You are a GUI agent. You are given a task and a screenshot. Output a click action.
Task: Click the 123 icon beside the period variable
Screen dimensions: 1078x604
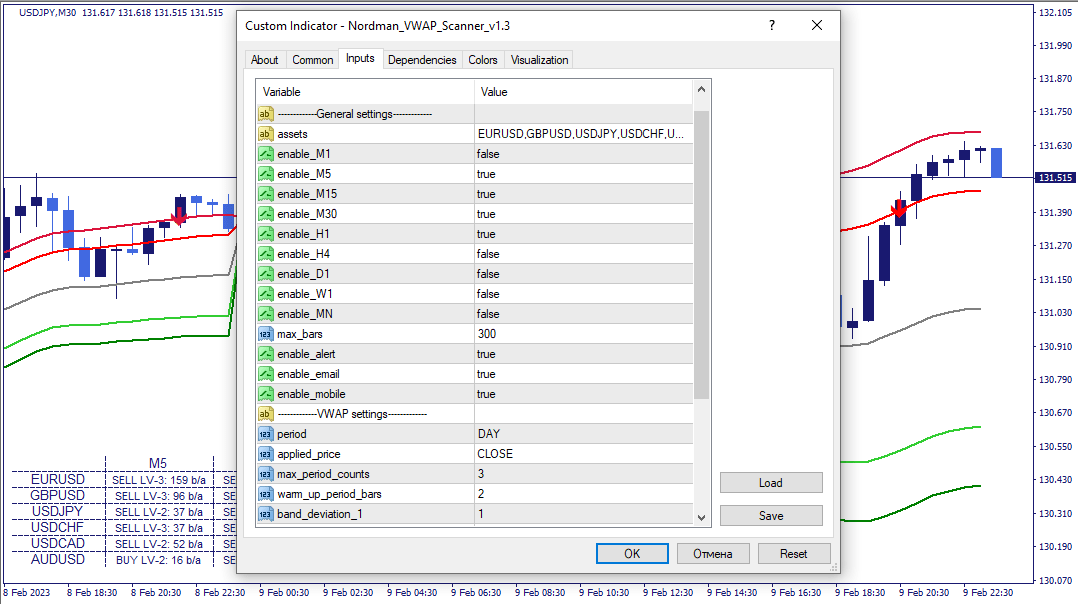pyautogui.click(x=265, y=433)
